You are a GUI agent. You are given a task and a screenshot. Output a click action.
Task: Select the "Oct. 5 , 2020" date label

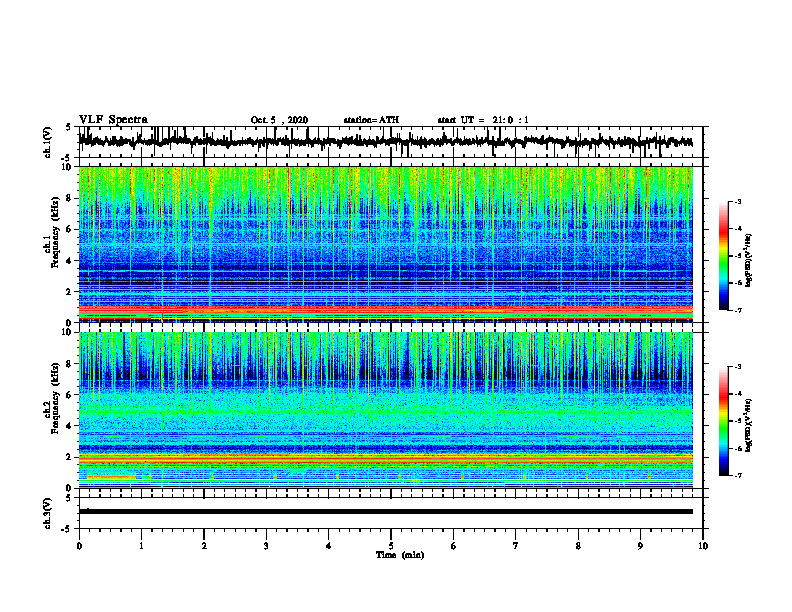(279, 120)
